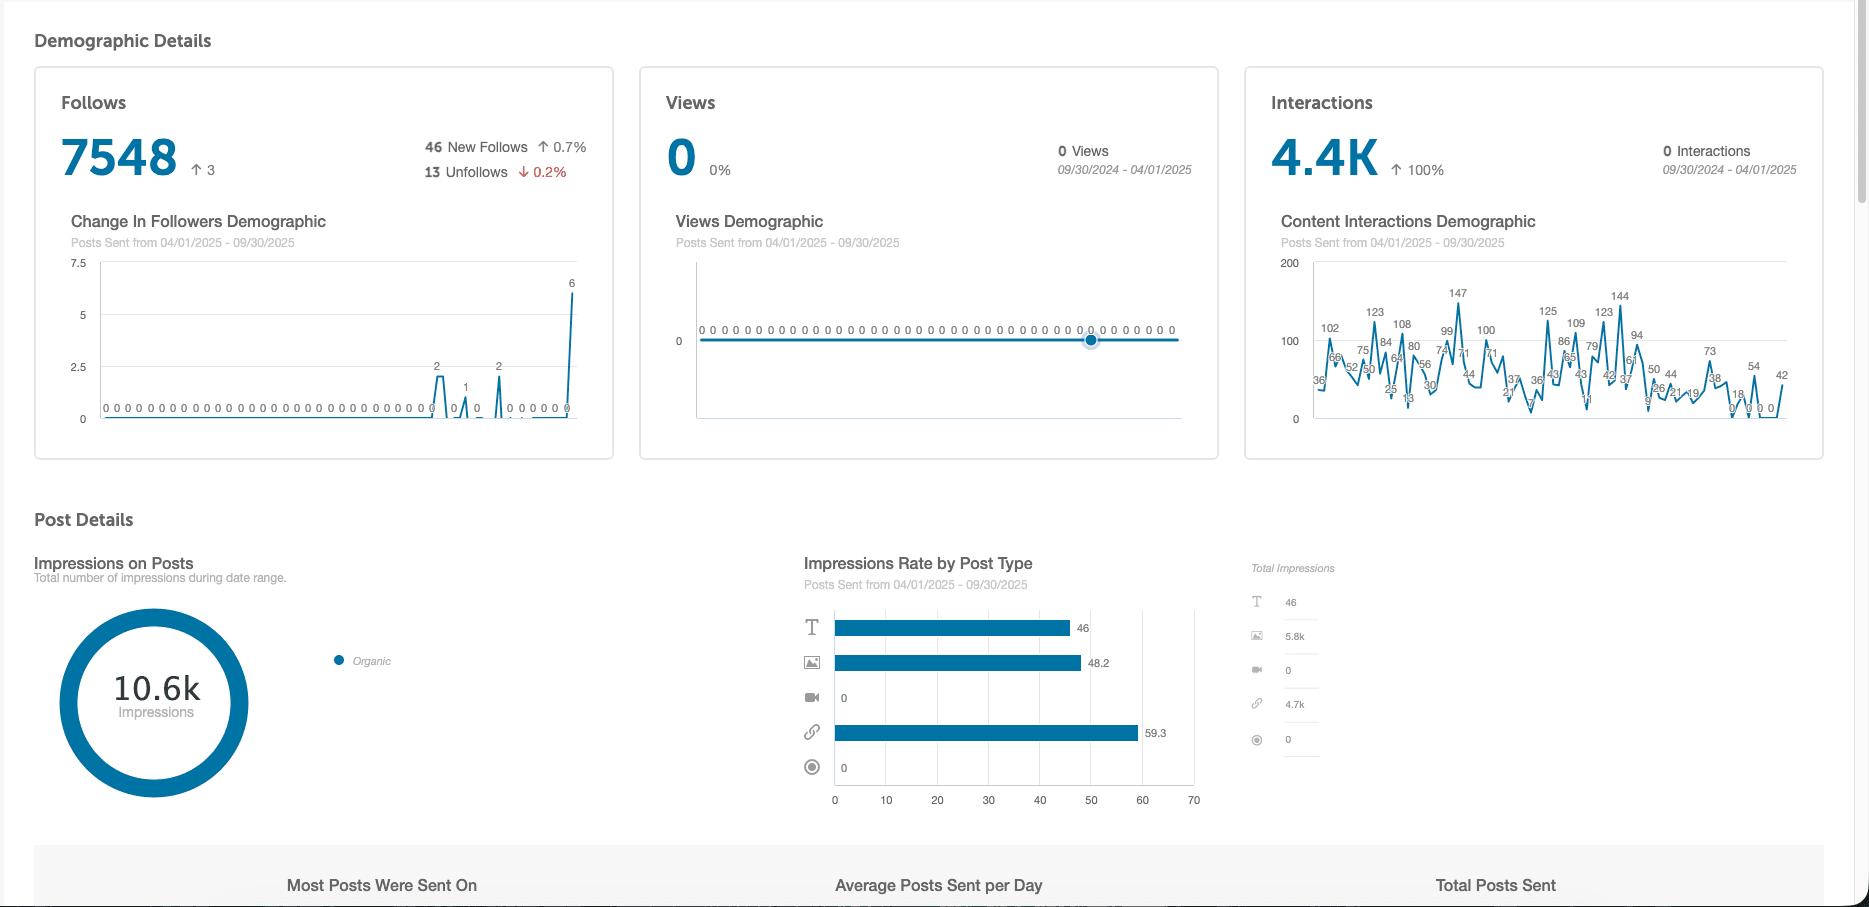Click the 46 text posts bar

click(952, 628)
